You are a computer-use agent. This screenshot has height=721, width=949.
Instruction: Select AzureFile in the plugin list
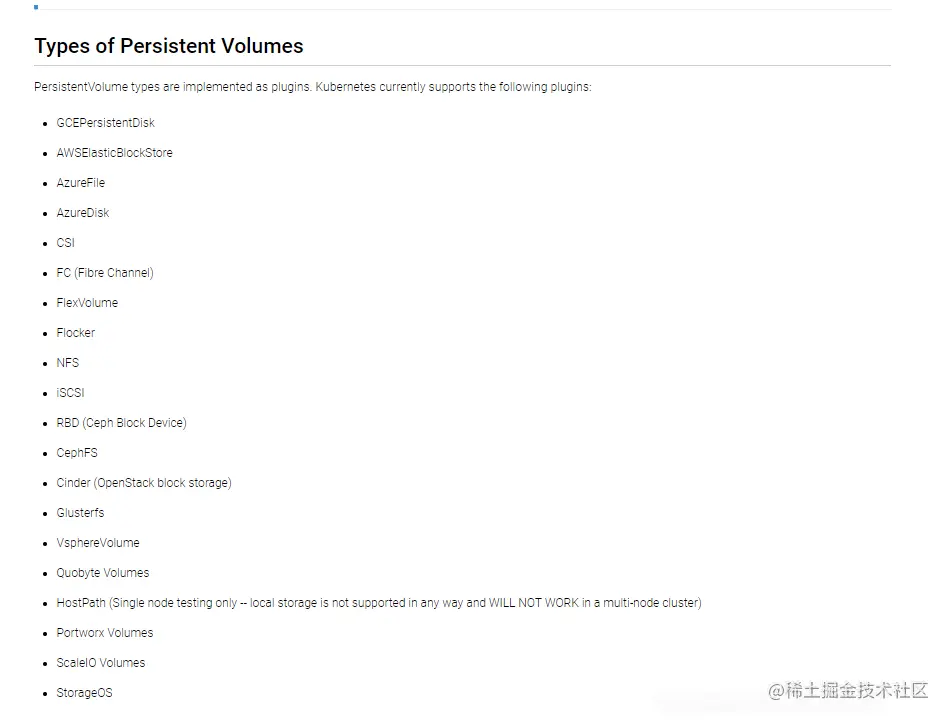(x=80, y=183)
